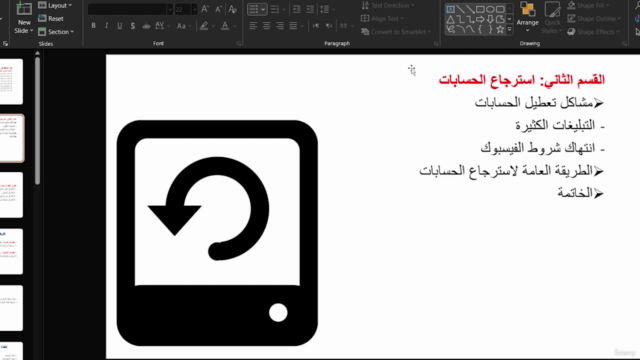Click the font size box showing 22
This screenshot has height=360, width=640.
[182, 9]
